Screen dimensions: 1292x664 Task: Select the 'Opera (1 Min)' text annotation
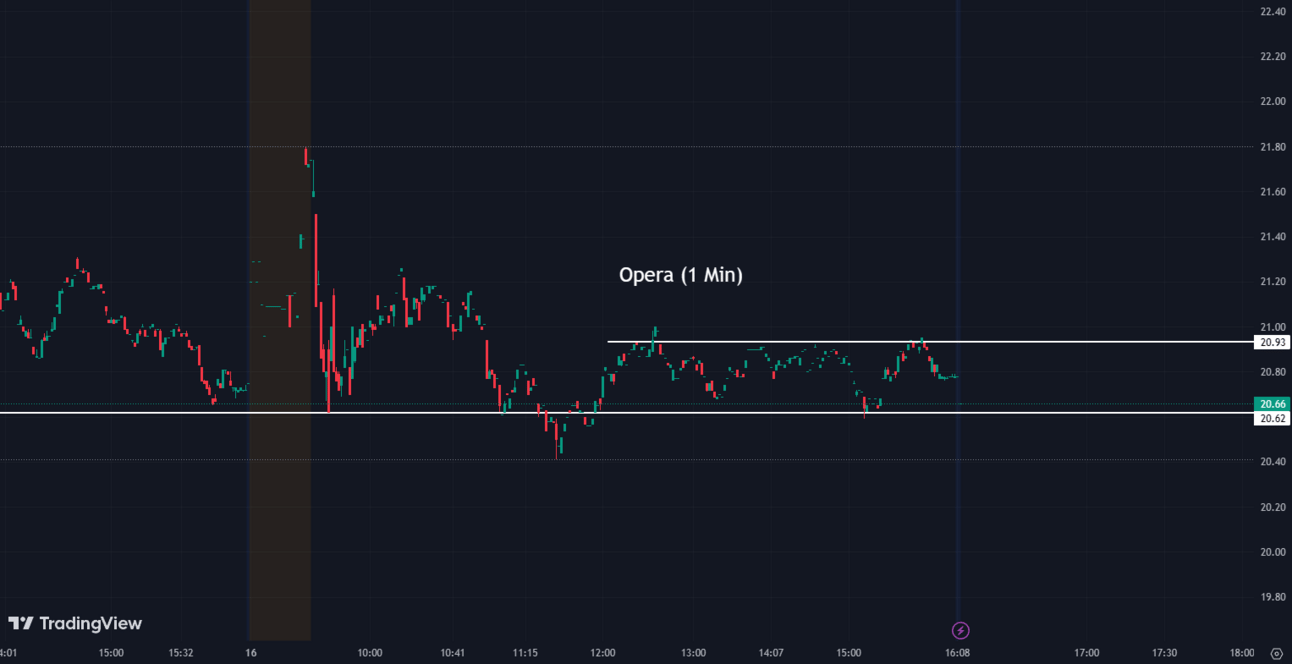(680, 275)
